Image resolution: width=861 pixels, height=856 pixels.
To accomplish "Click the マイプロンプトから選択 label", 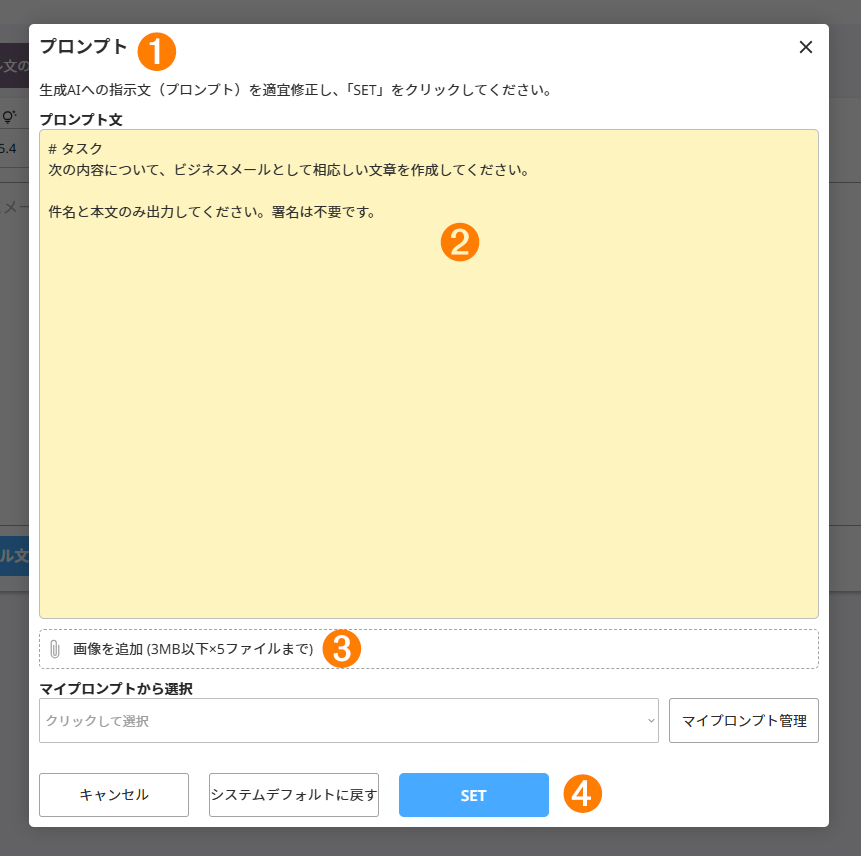I will pyautogui.click(x=116, y=689).
